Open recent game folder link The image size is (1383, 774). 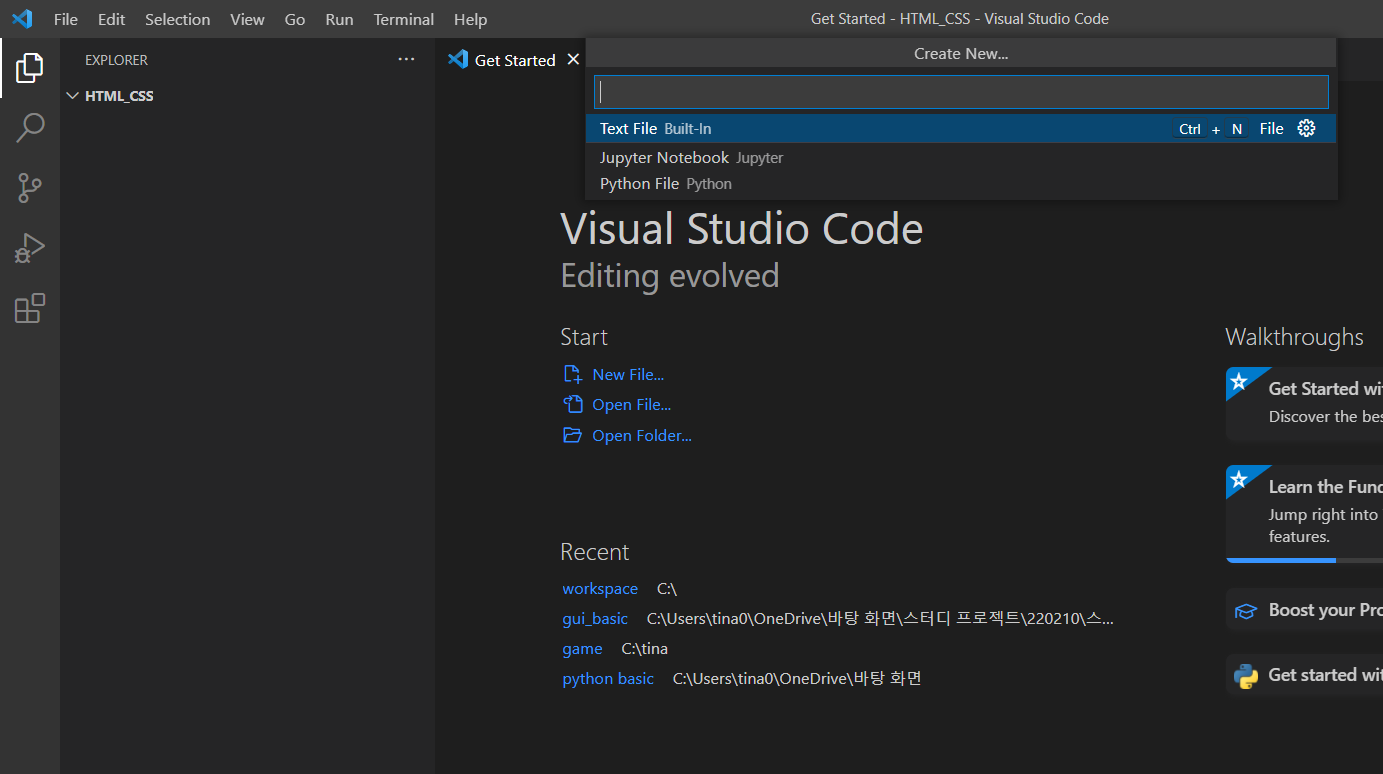[x=582, y=648]
